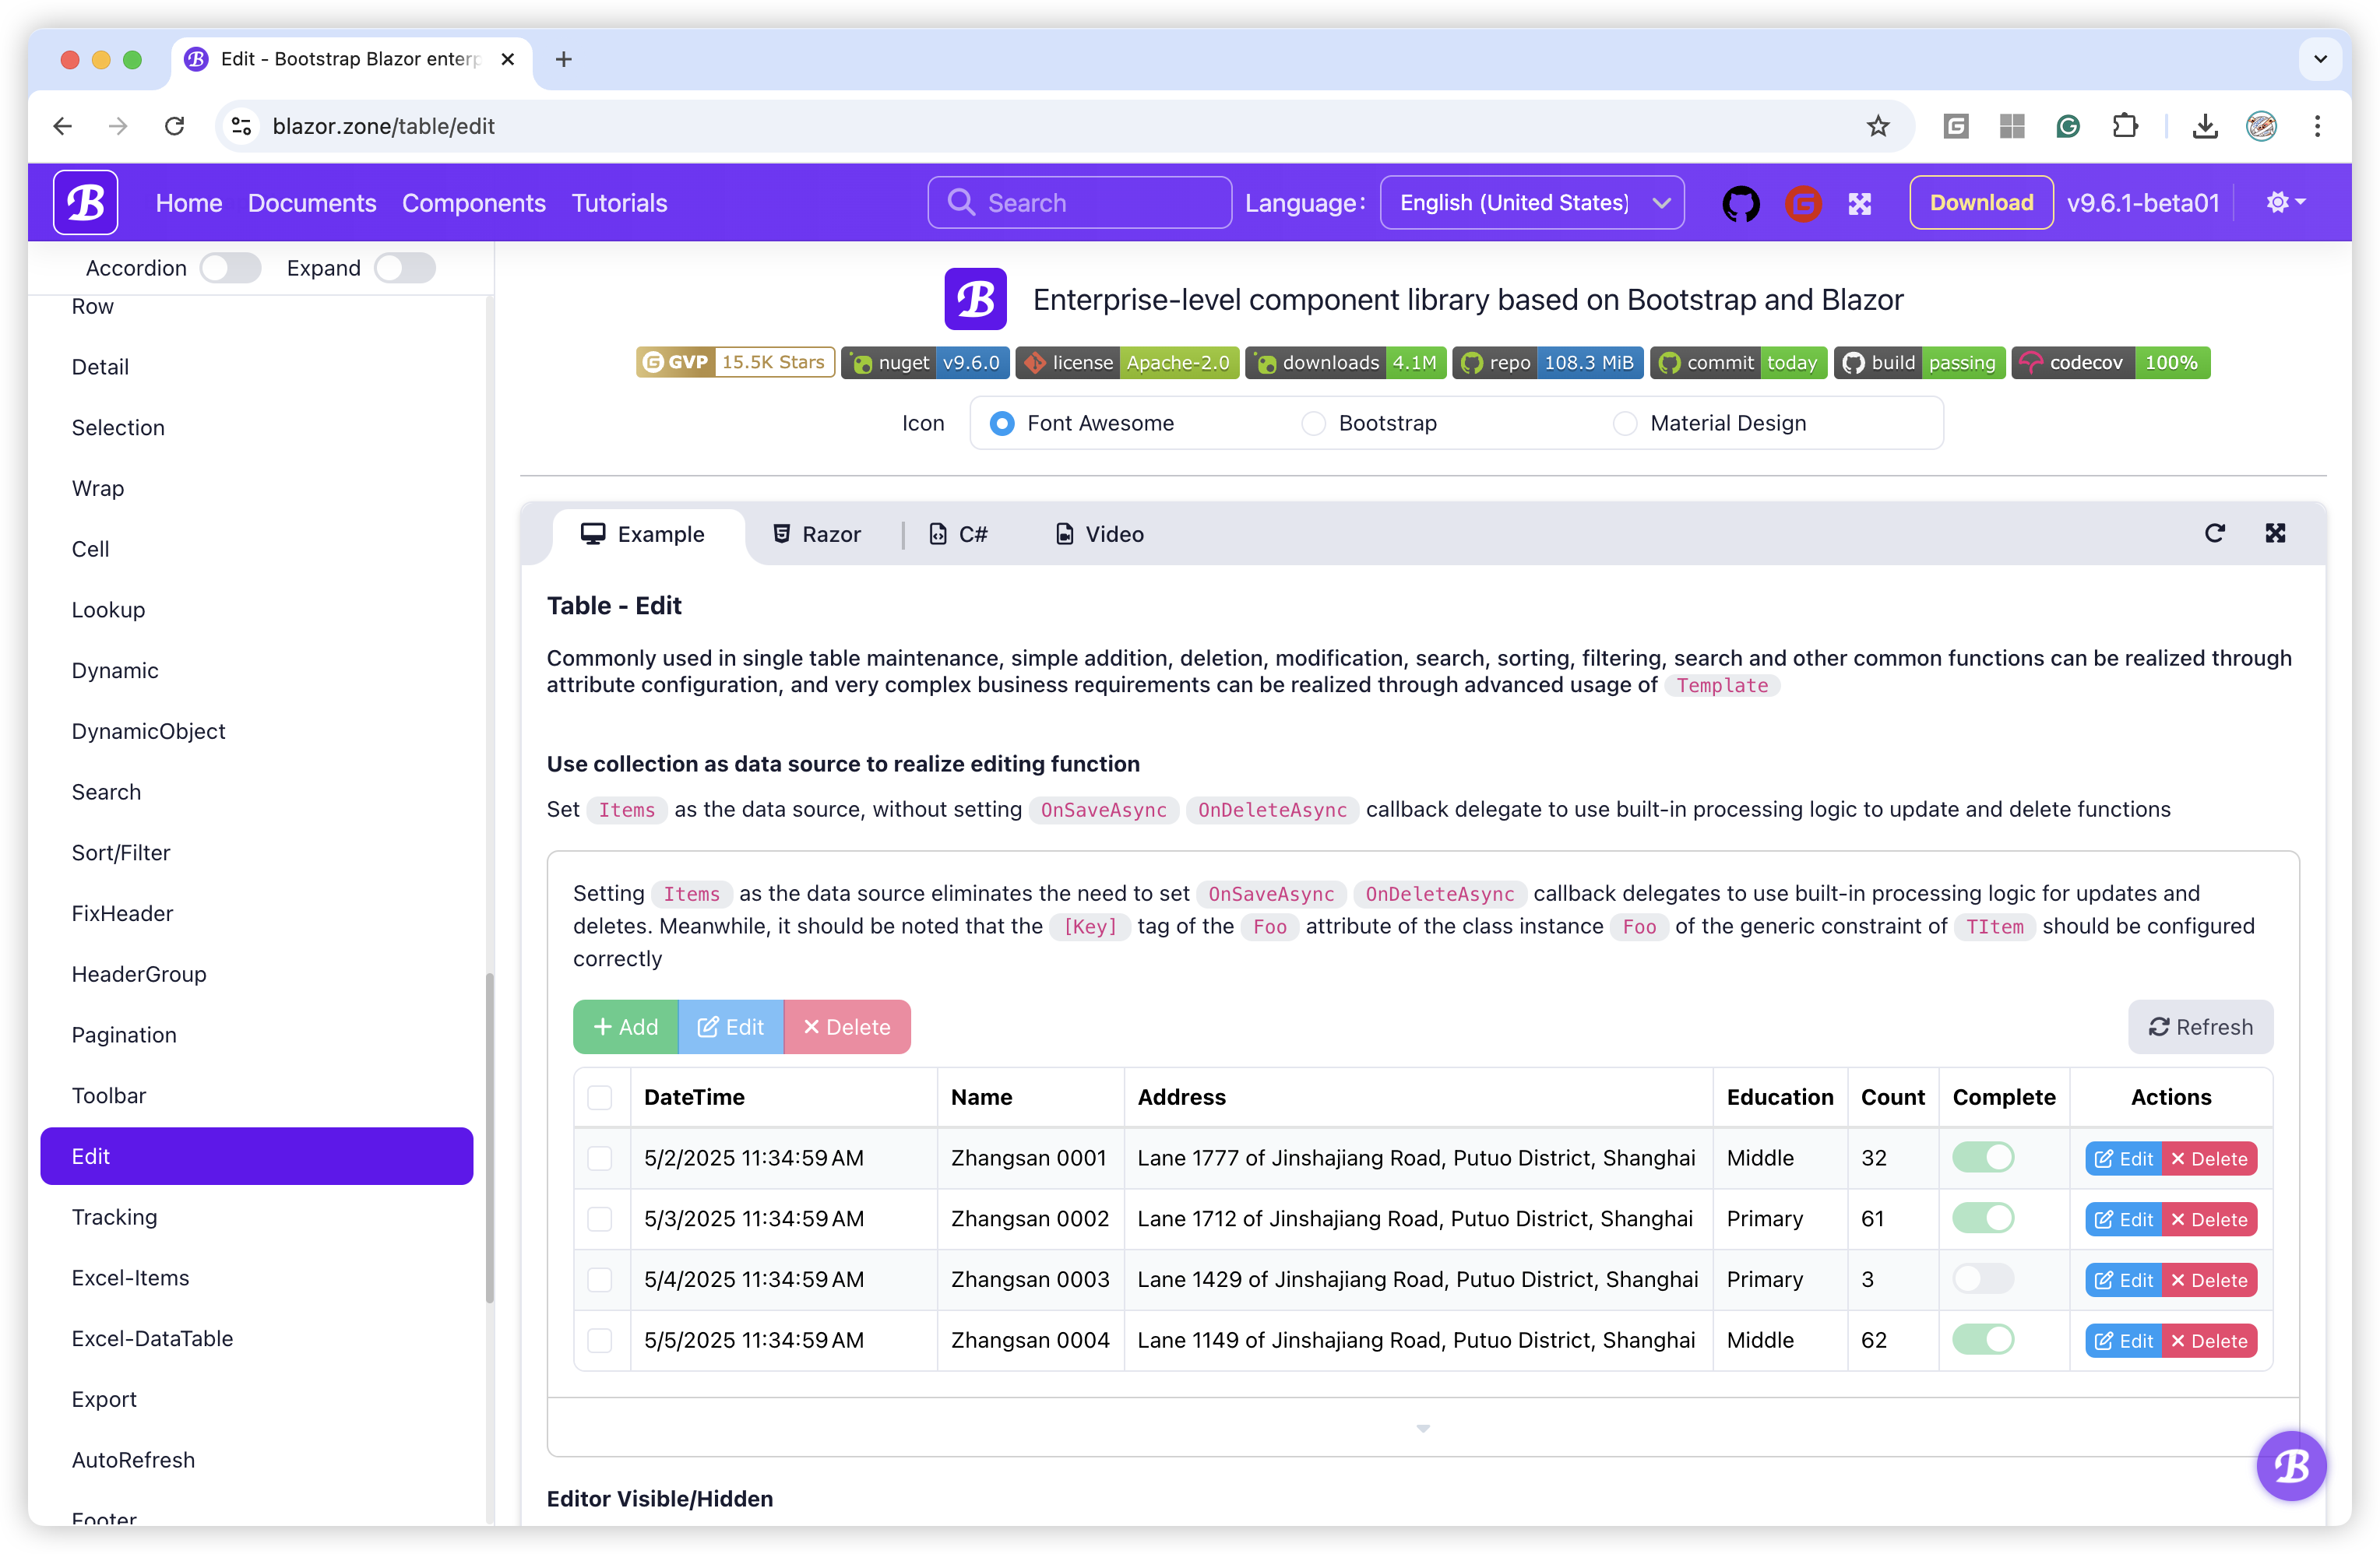Enable the Accordion toggle in sidebar
2380x1554 pixels.
tap(230, 267)
